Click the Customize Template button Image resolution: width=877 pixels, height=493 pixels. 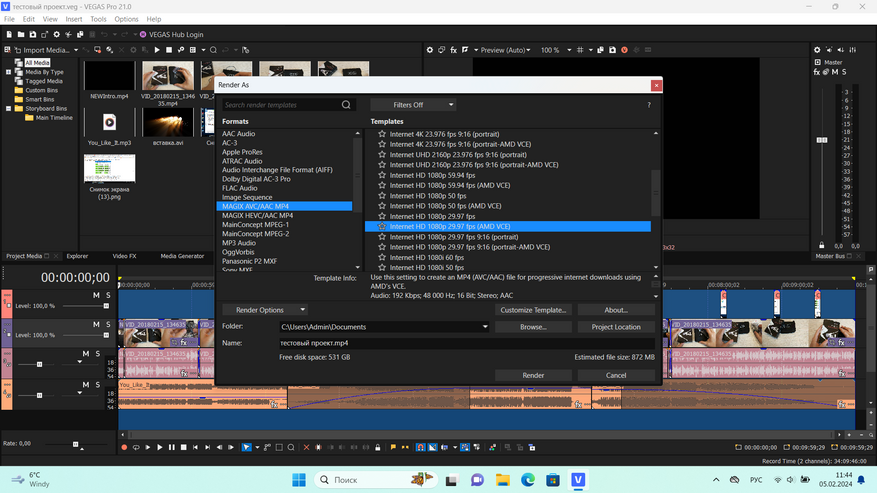[533, 310]
